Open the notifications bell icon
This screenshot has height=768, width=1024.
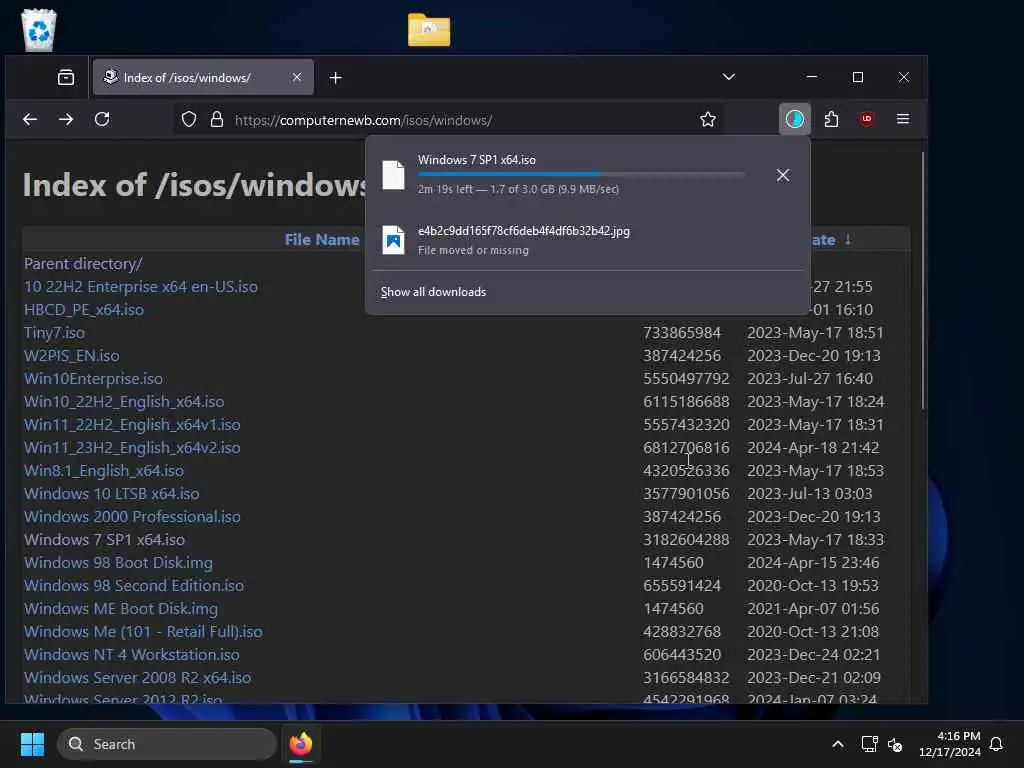point(997,744)
